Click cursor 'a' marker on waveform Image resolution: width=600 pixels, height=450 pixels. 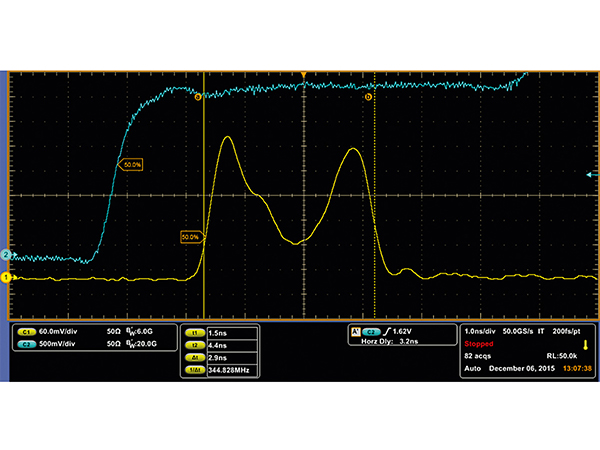pyautogui.click(x=198, y=97)
